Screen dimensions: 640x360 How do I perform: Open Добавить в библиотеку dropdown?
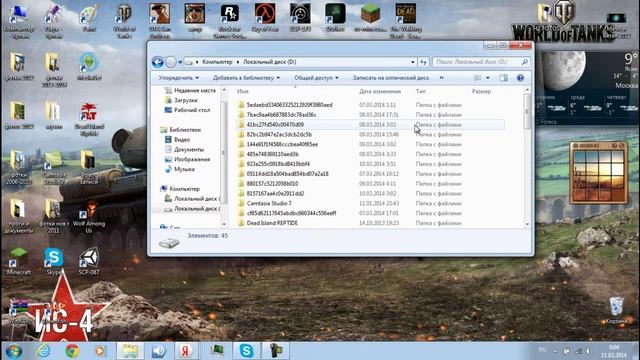click(x=246, y=78)
